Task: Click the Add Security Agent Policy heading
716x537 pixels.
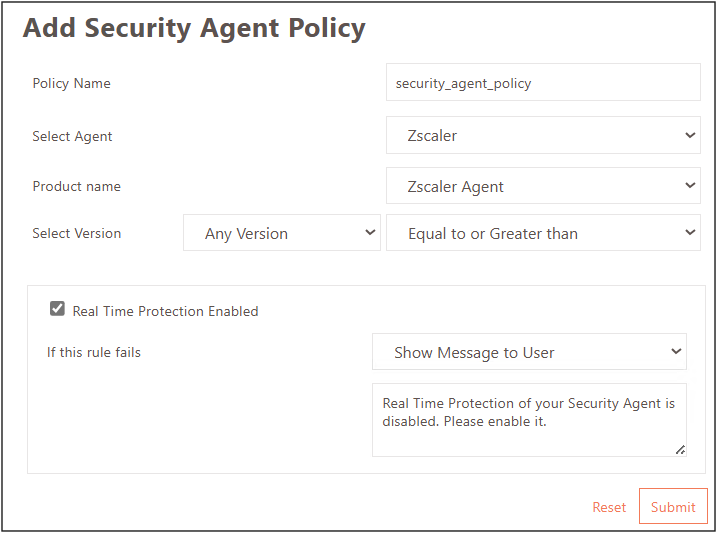Action: tap(194, 28)
